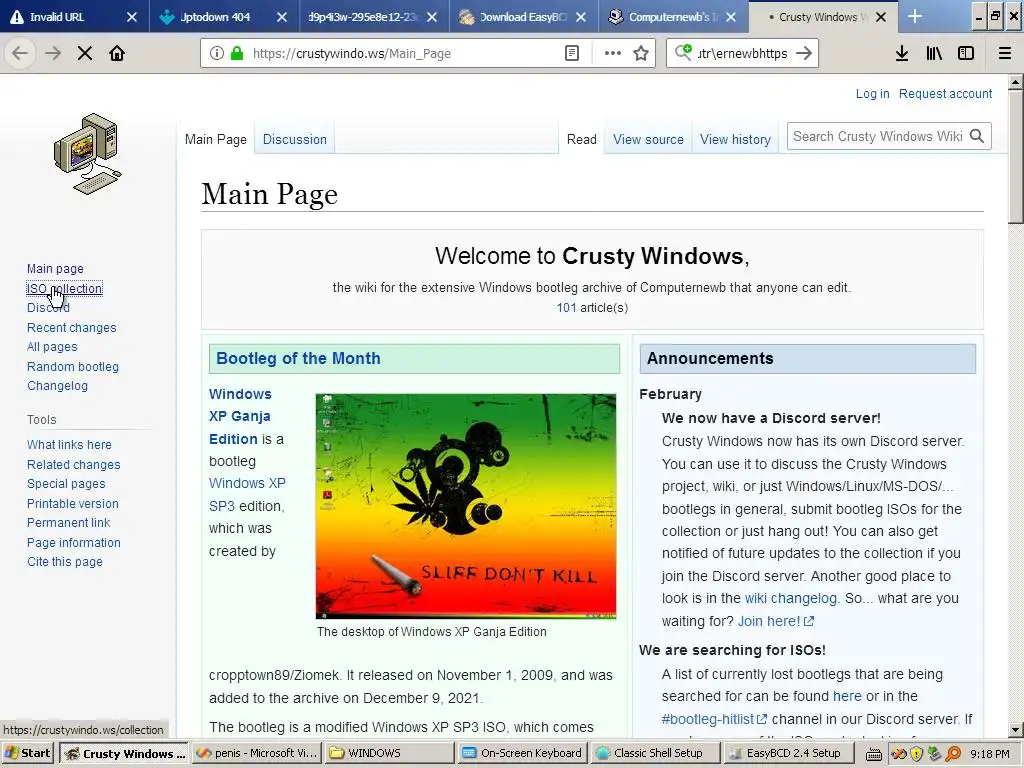This screenshot has height=768, width=1024.
Task: Click the wiki search magnifier button
Action: tap(977, 136)
